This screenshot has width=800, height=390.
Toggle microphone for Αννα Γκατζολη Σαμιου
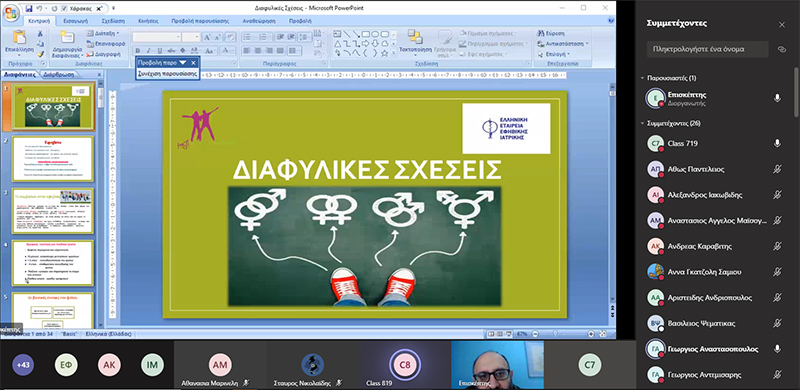pyautogui.click(x=777, y=272)
